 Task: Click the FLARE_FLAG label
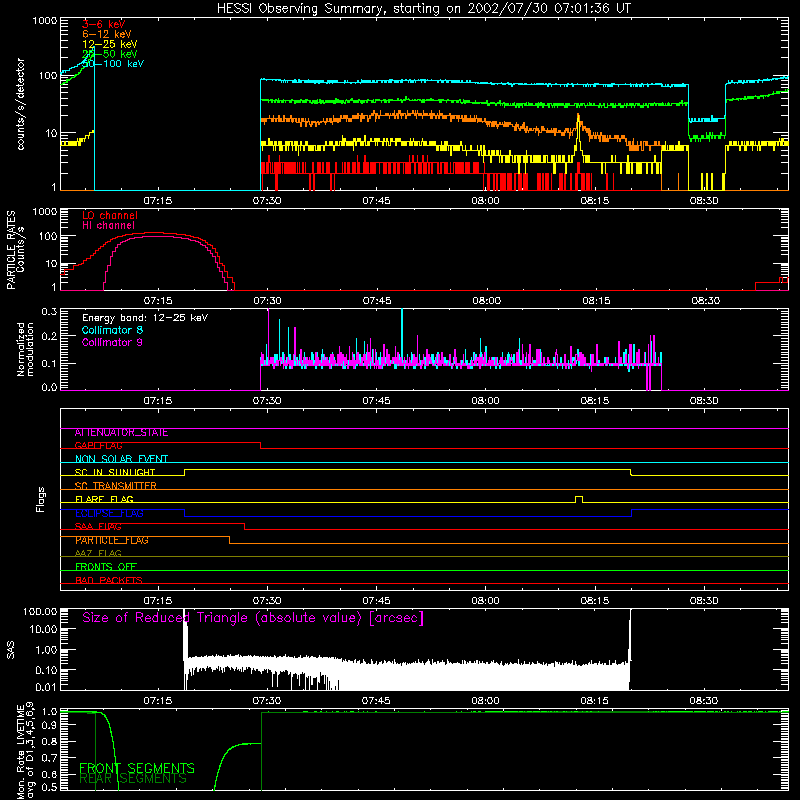click(x=104, y=499)
